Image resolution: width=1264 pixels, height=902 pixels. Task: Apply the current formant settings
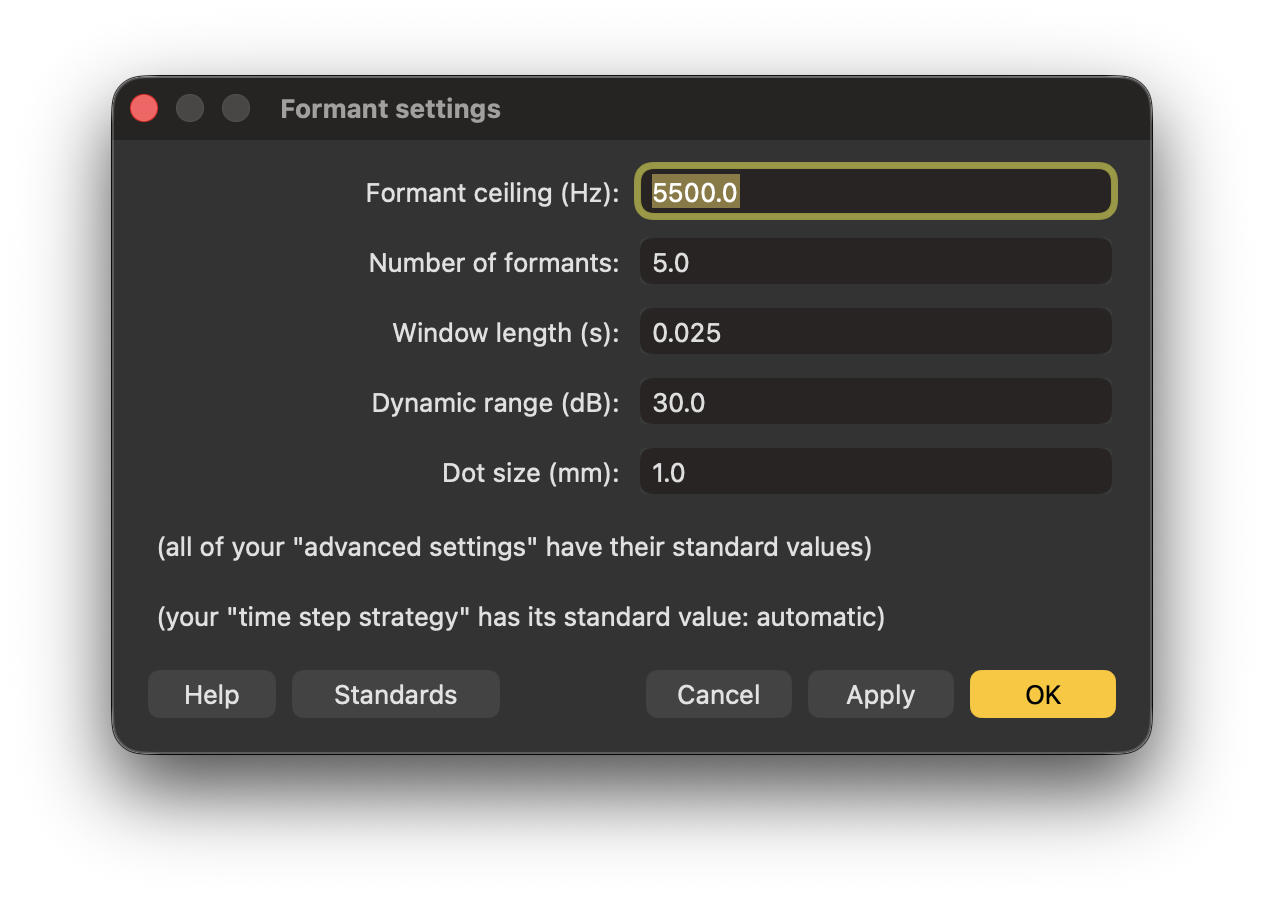(880, 695)
